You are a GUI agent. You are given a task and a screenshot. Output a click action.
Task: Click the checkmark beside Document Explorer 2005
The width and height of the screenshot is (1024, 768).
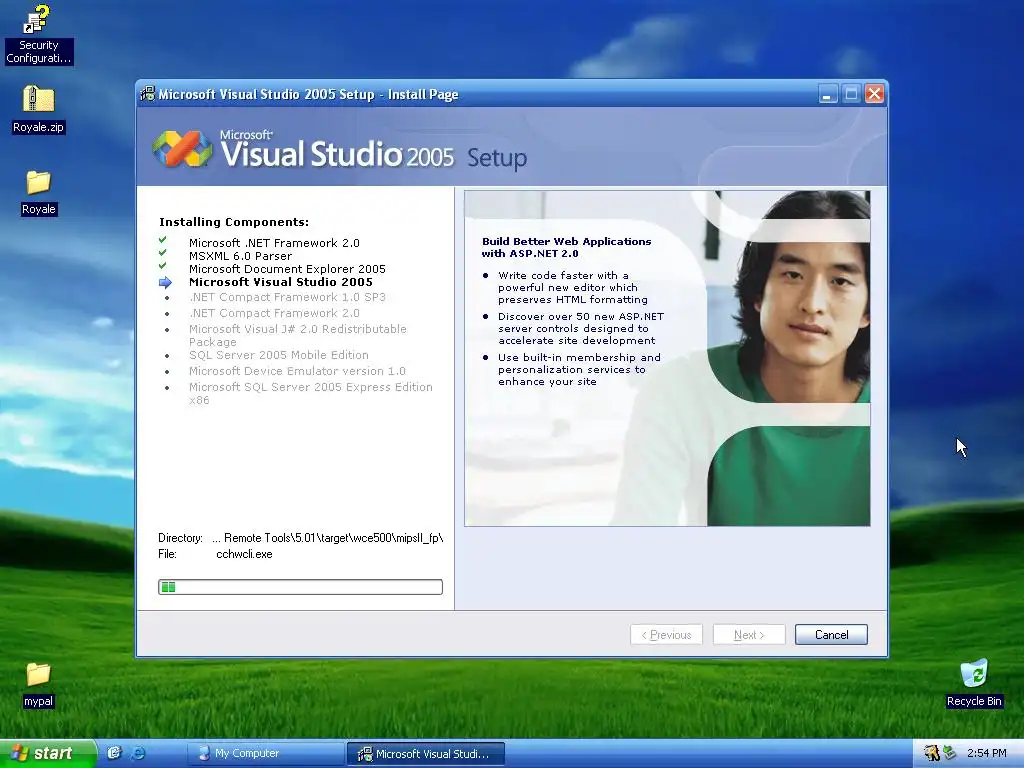tap(163, 266)
